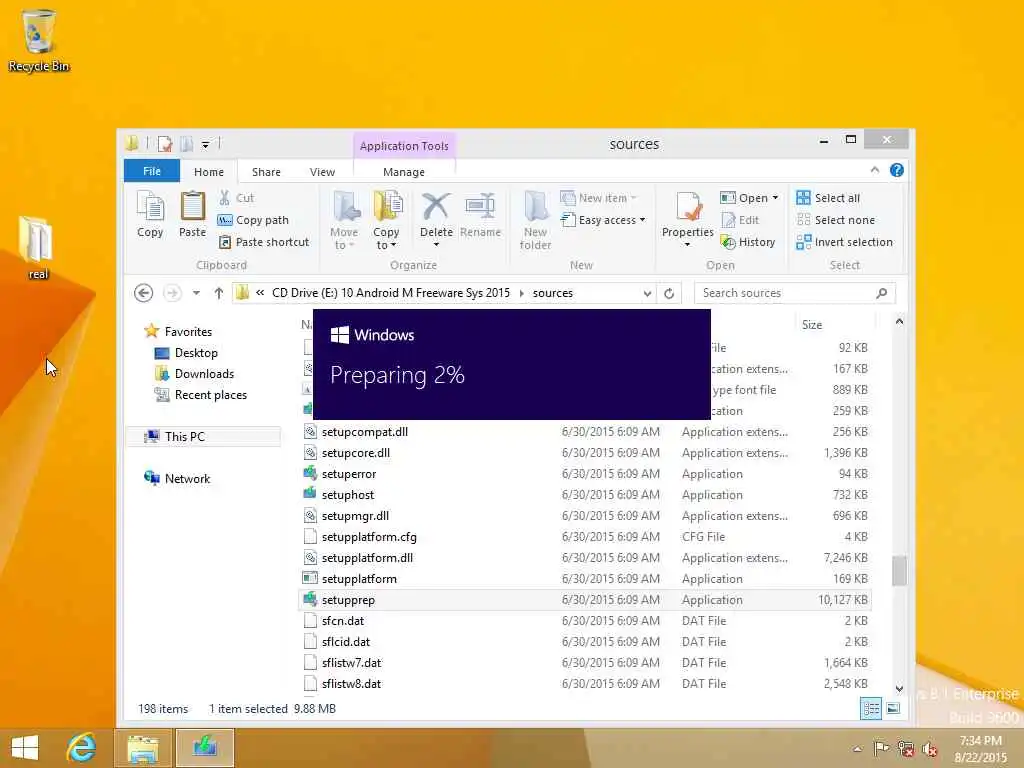Click the Action Center flag tray icon
Viewport: 1024px width, 768px height.
[881, 748]
